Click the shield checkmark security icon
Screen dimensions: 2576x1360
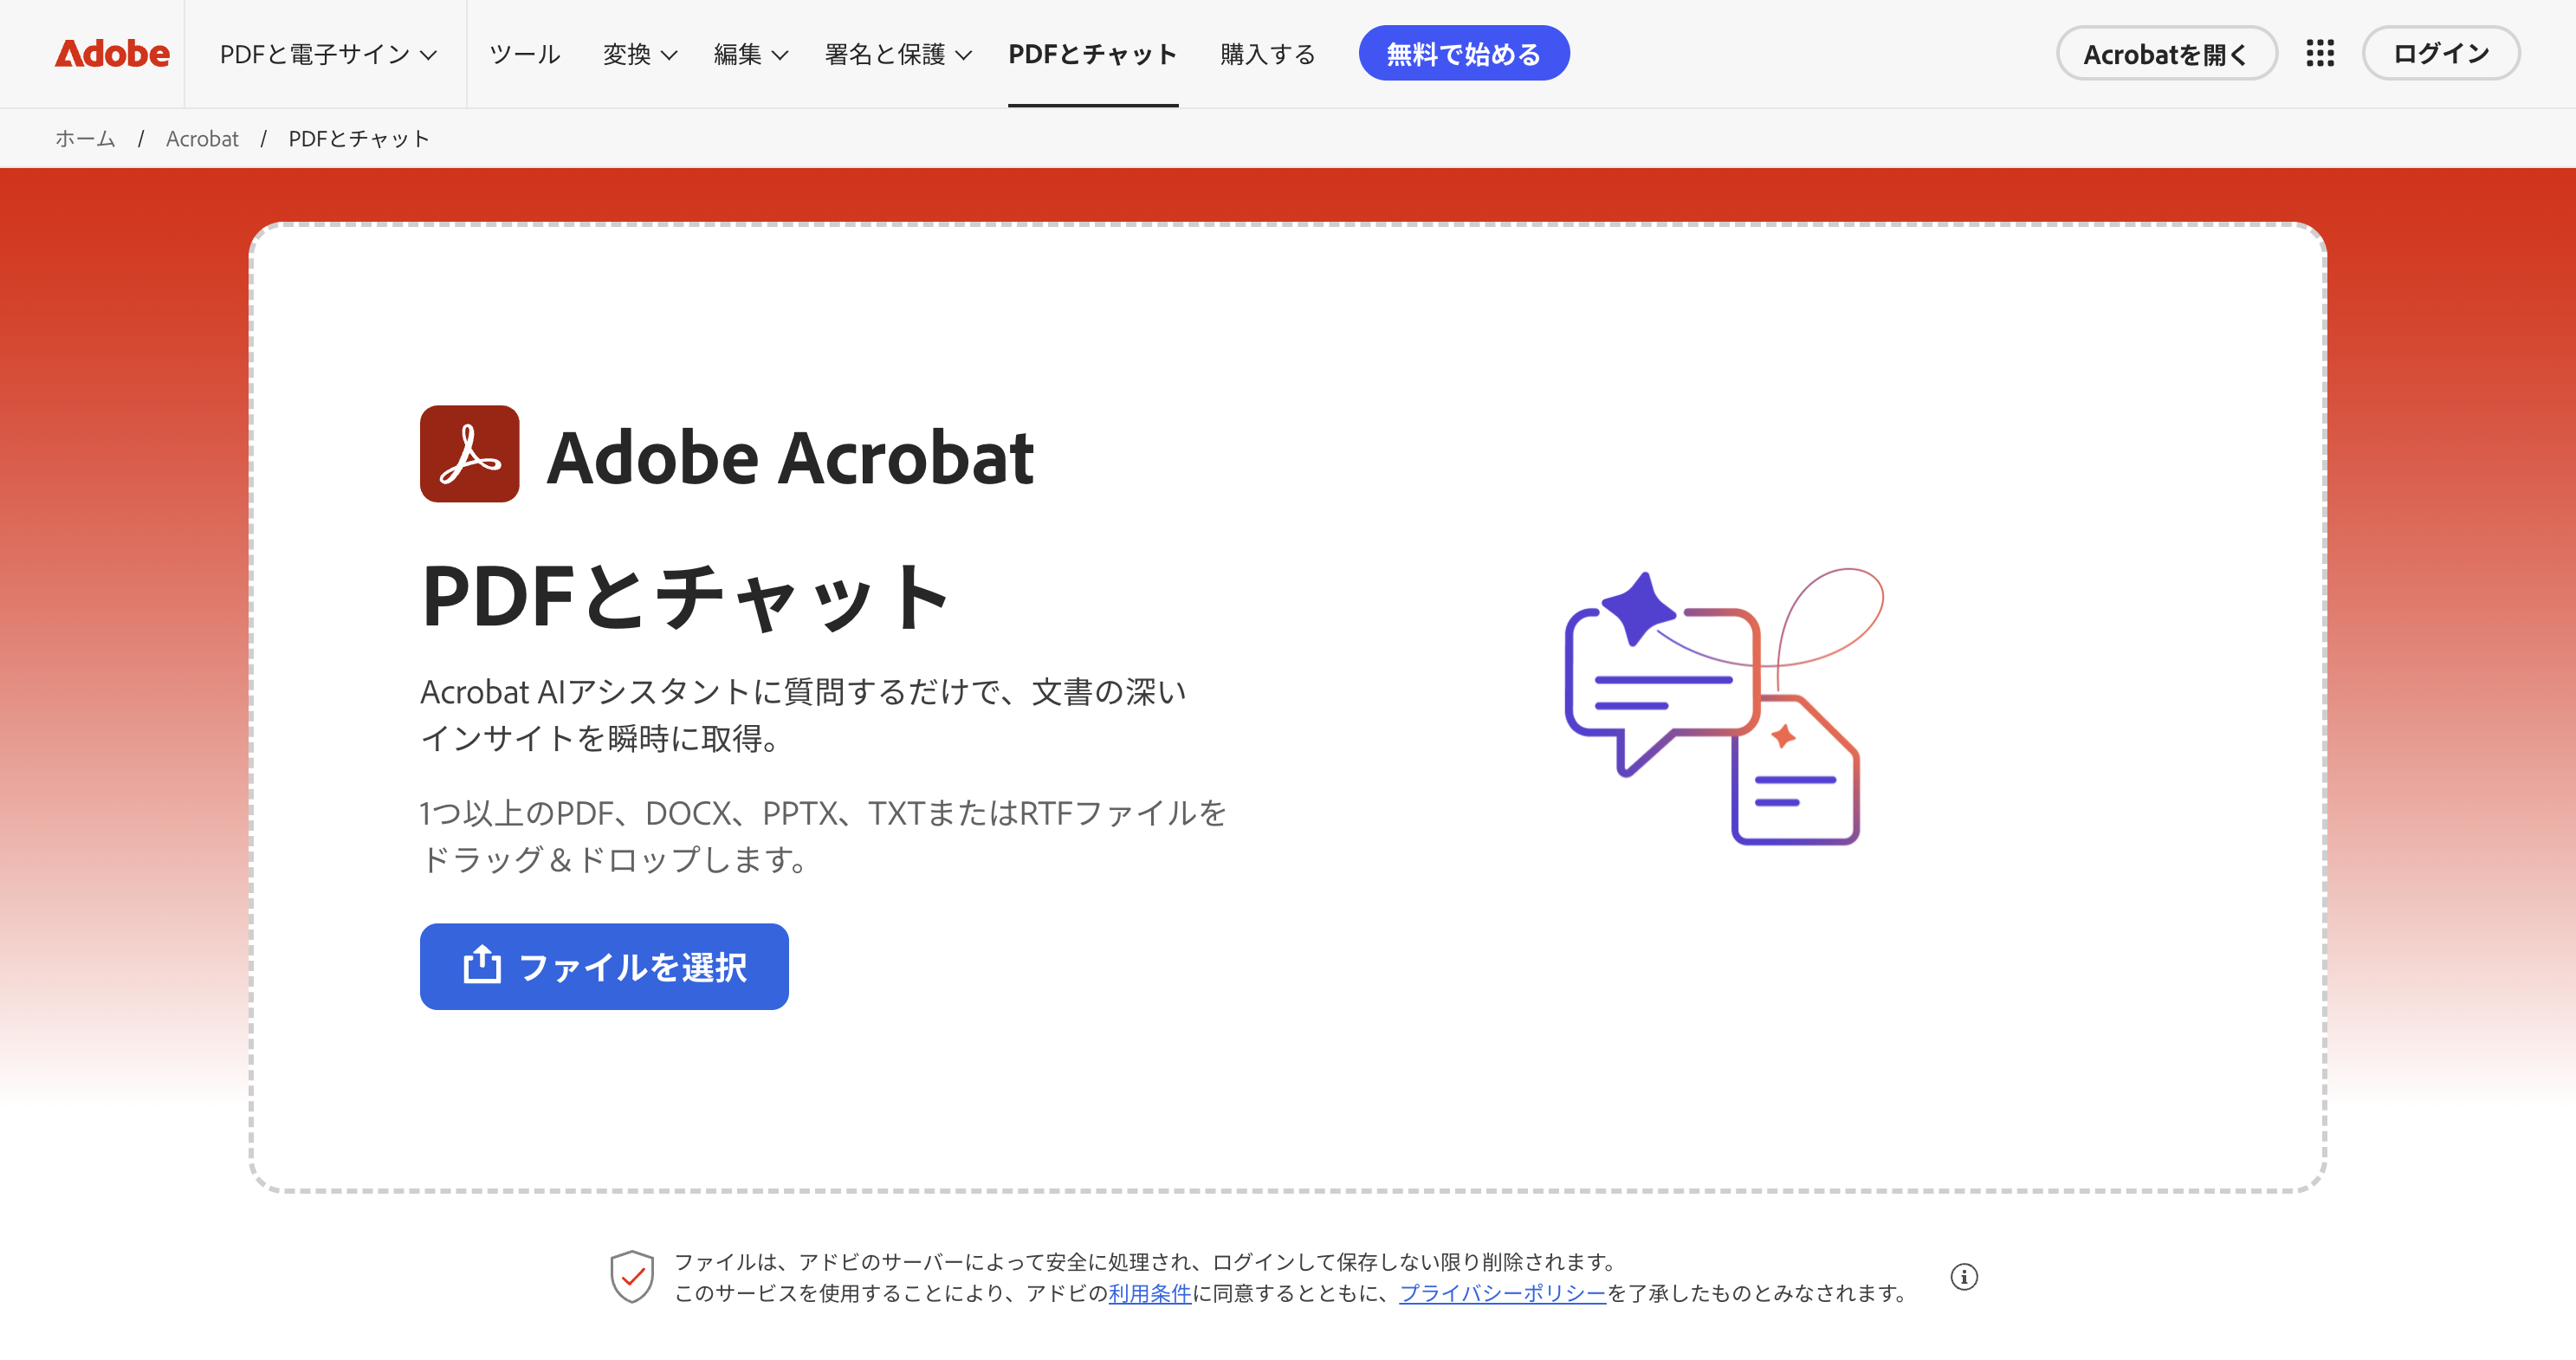pos(632,1277)
